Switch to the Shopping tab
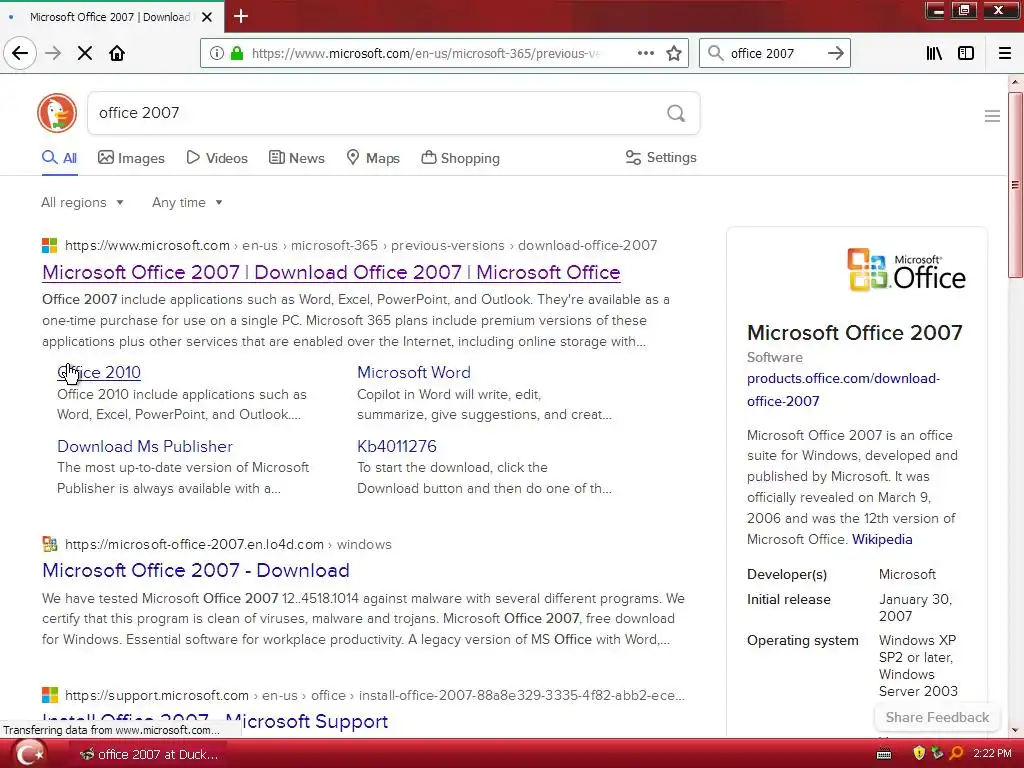 [x=460, y=158]
